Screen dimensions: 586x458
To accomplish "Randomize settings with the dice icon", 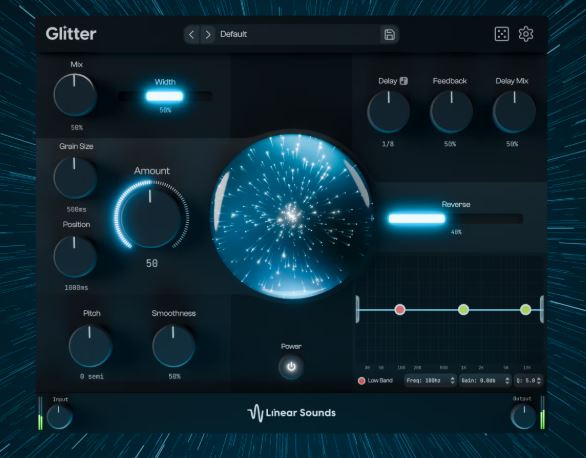I will pyautogui.click(x=502, y=34).
